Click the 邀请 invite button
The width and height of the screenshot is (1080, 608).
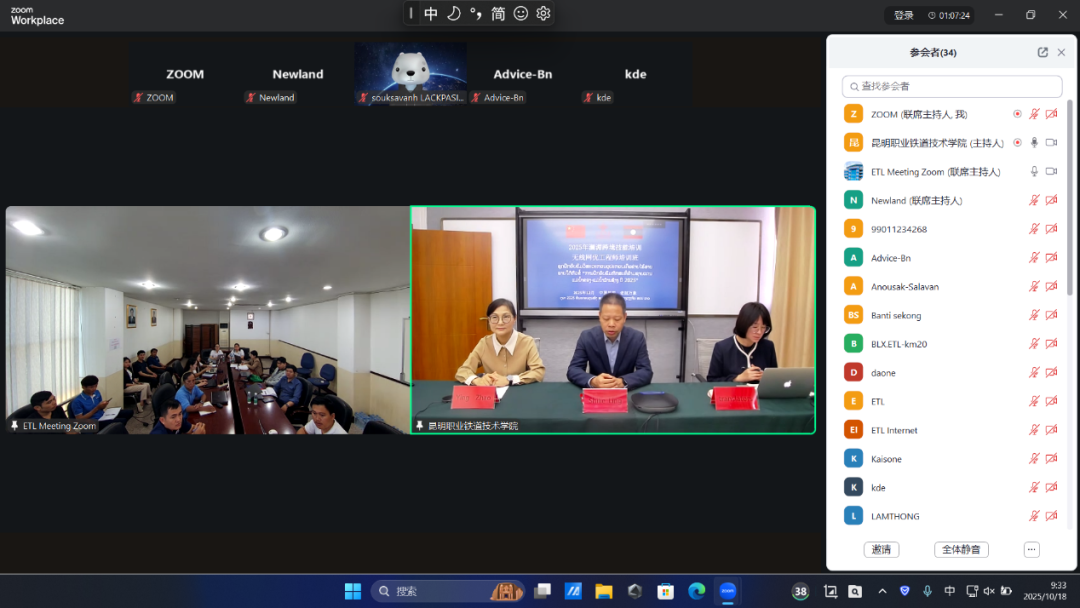pos(881,550)
